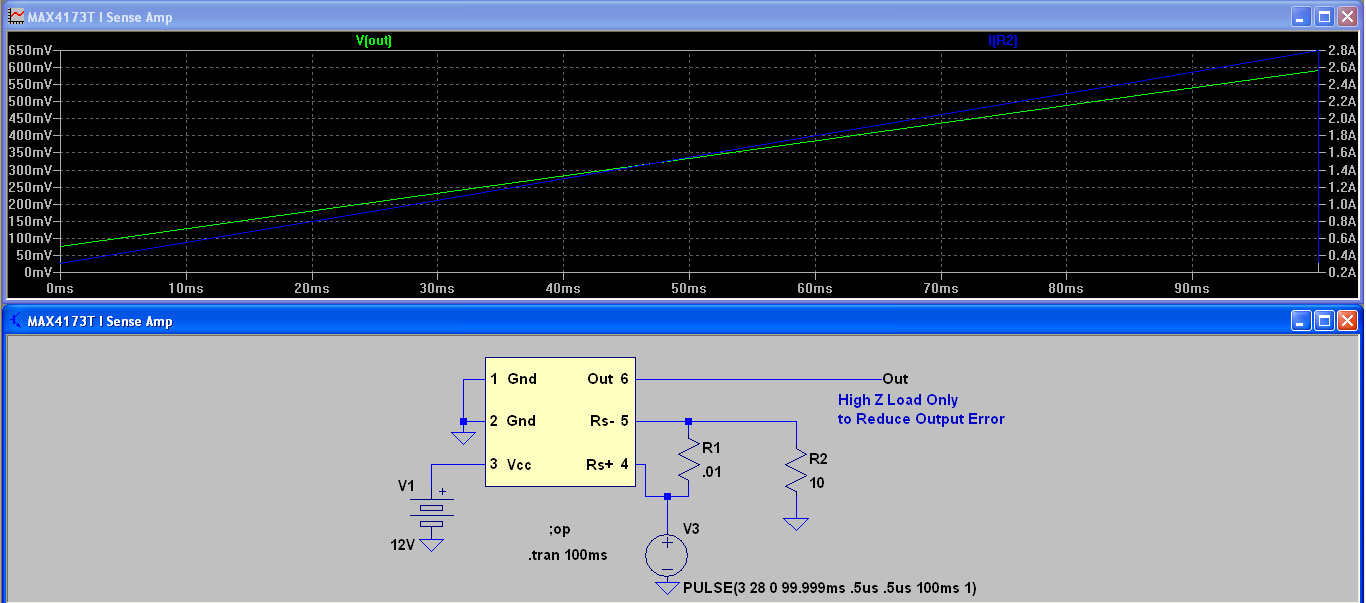This screenshot has height=603, width=1366.
Task: Click the '300mV' left axis label
Action: pyautogui.click(x=30, y=169)
